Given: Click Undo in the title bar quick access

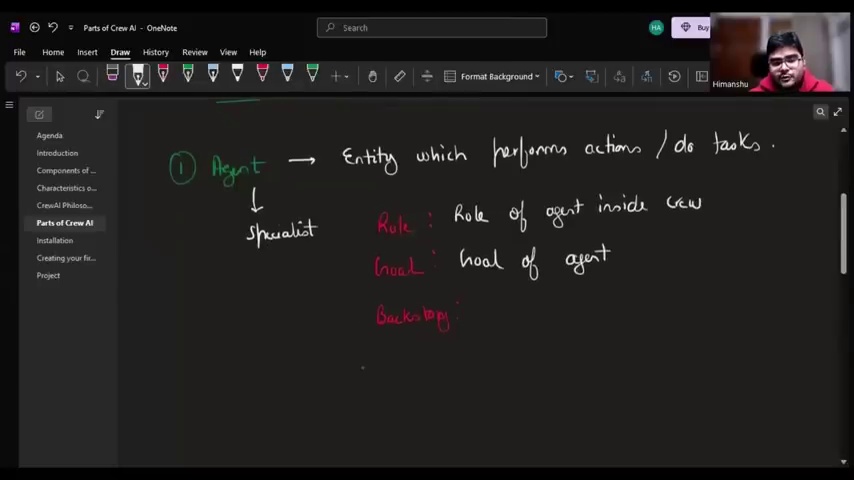Looking at the screenshot, I should point(53,27).
